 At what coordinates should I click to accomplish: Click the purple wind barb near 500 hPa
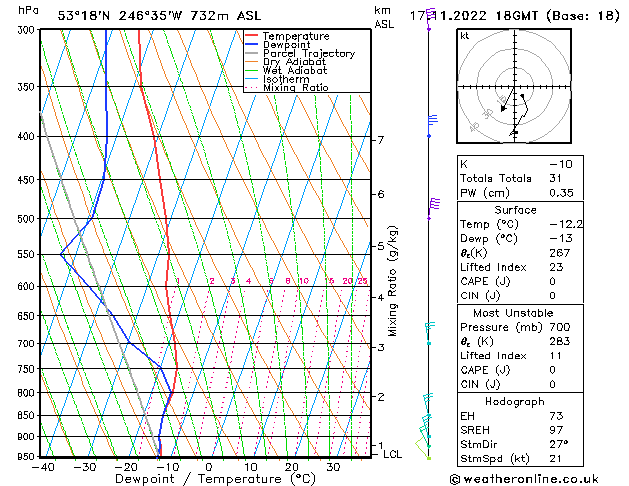click(433, 205)
